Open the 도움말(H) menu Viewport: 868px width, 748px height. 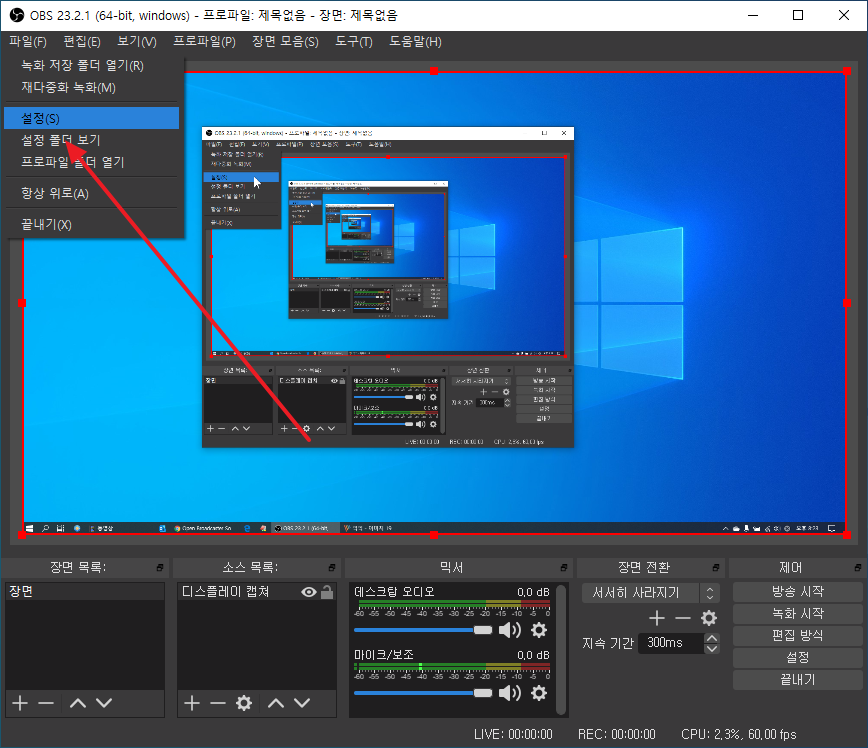415,42
